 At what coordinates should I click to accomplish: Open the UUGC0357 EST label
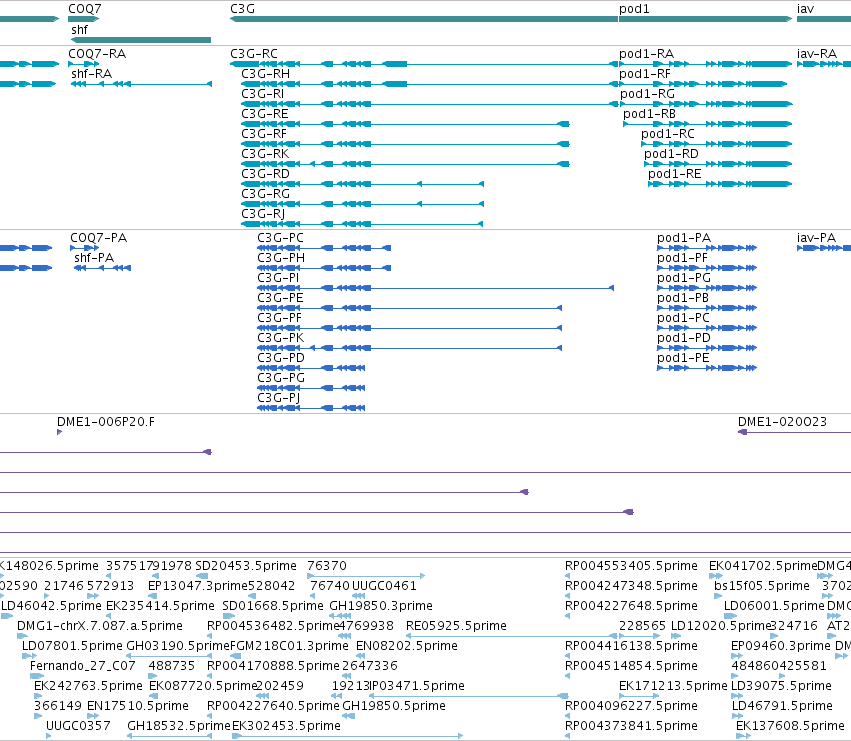78,726
